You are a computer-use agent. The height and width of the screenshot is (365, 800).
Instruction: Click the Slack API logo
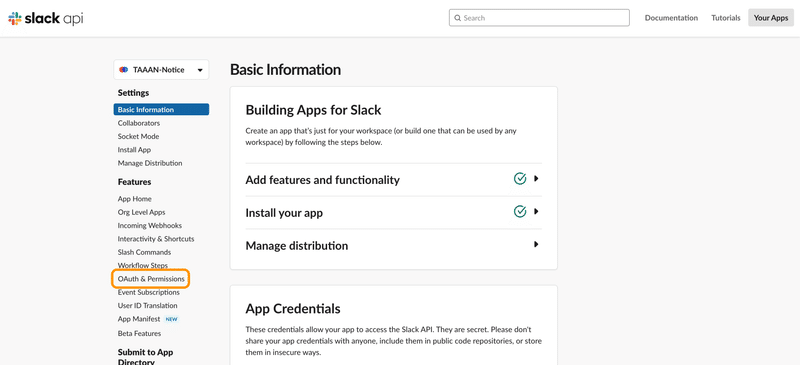pyautogui.click(x=45, y=18)
